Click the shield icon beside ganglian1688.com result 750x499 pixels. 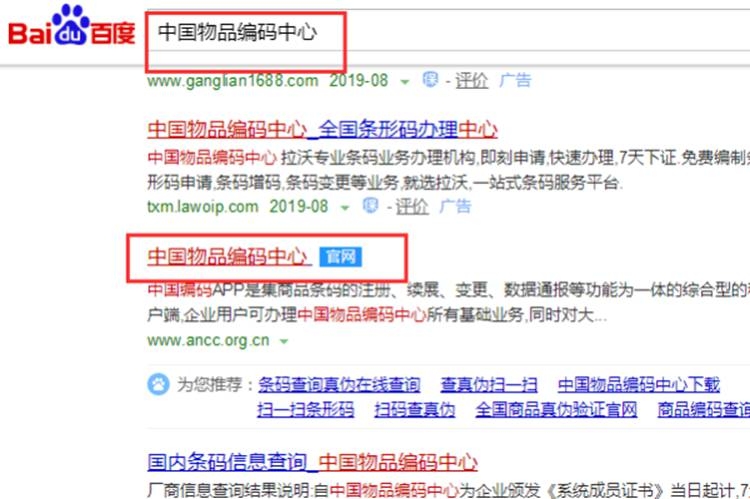(430, 79)
